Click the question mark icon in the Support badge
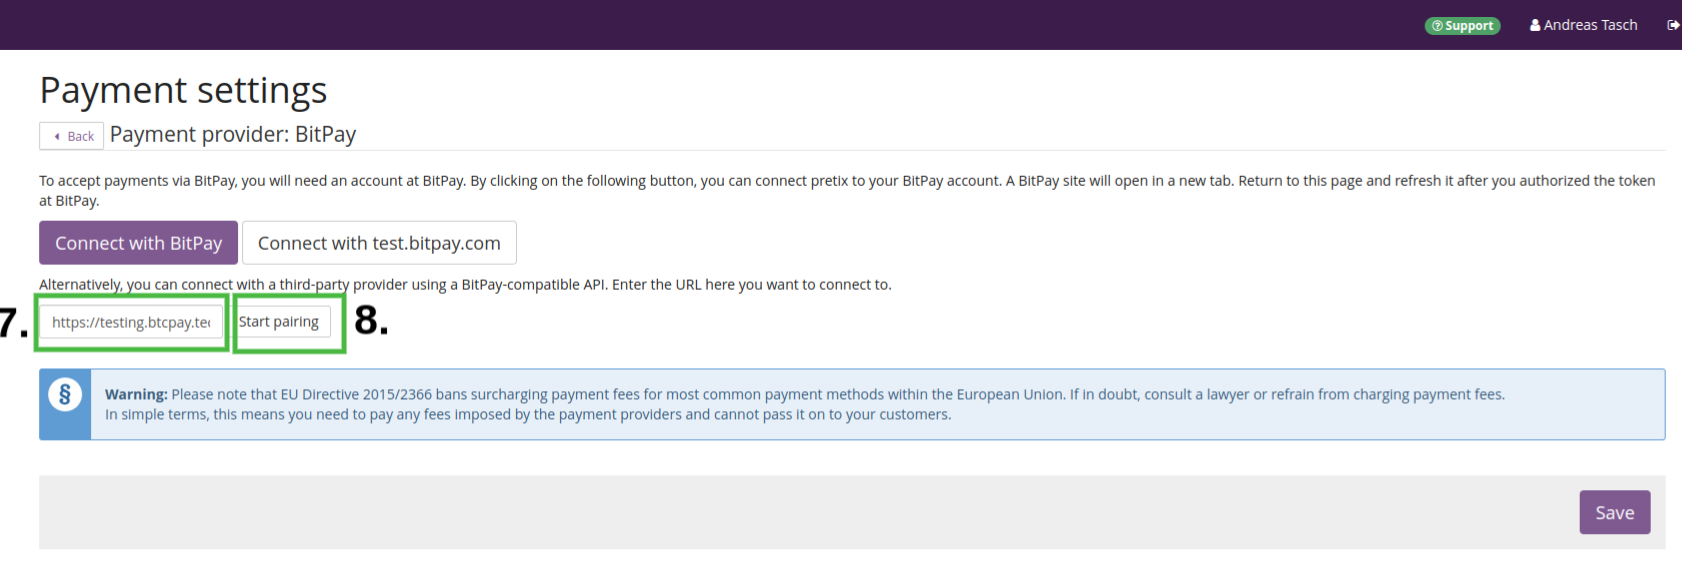 [1437, 26]
